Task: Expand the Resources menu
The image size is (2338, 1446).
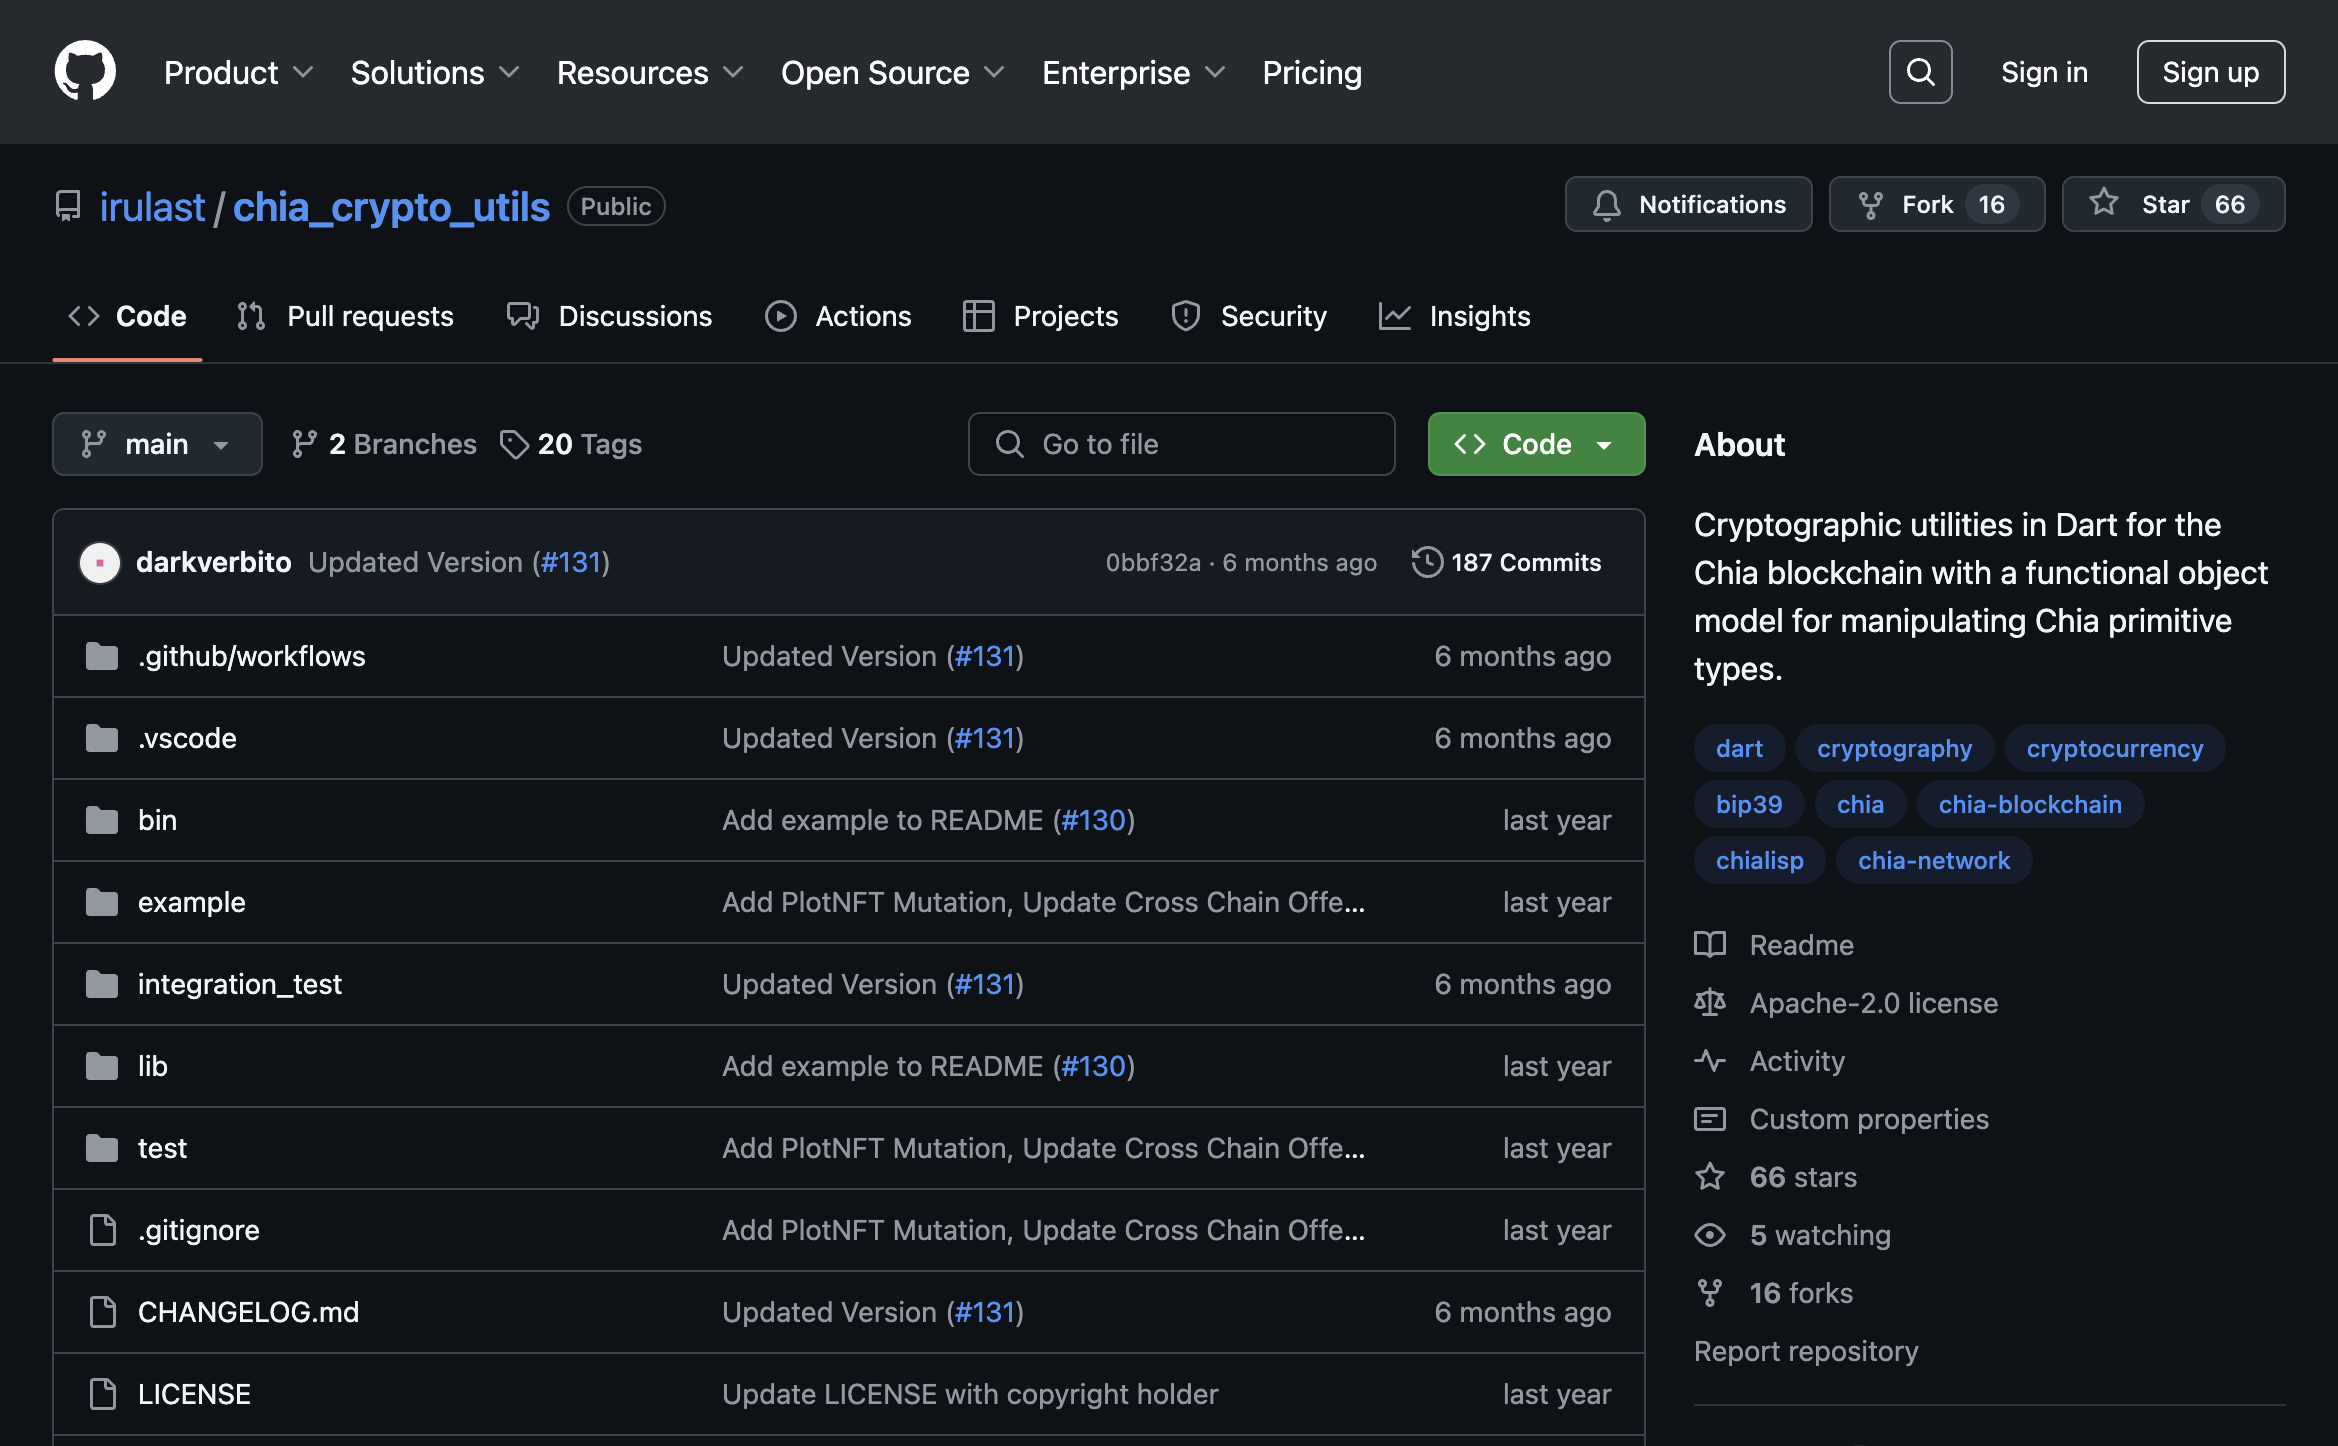Action: pyautogui.click(x=650, y=72)
